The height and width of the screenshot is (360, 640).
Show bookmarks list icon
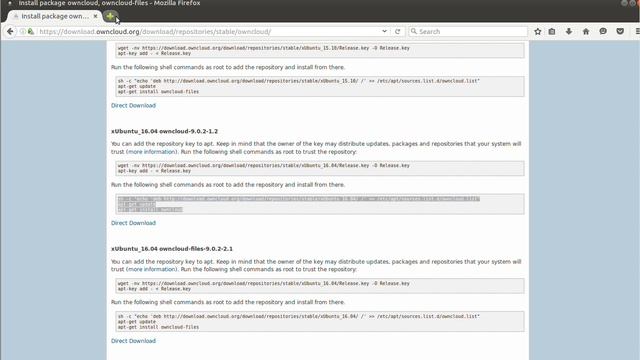click(x=552, y=31)
